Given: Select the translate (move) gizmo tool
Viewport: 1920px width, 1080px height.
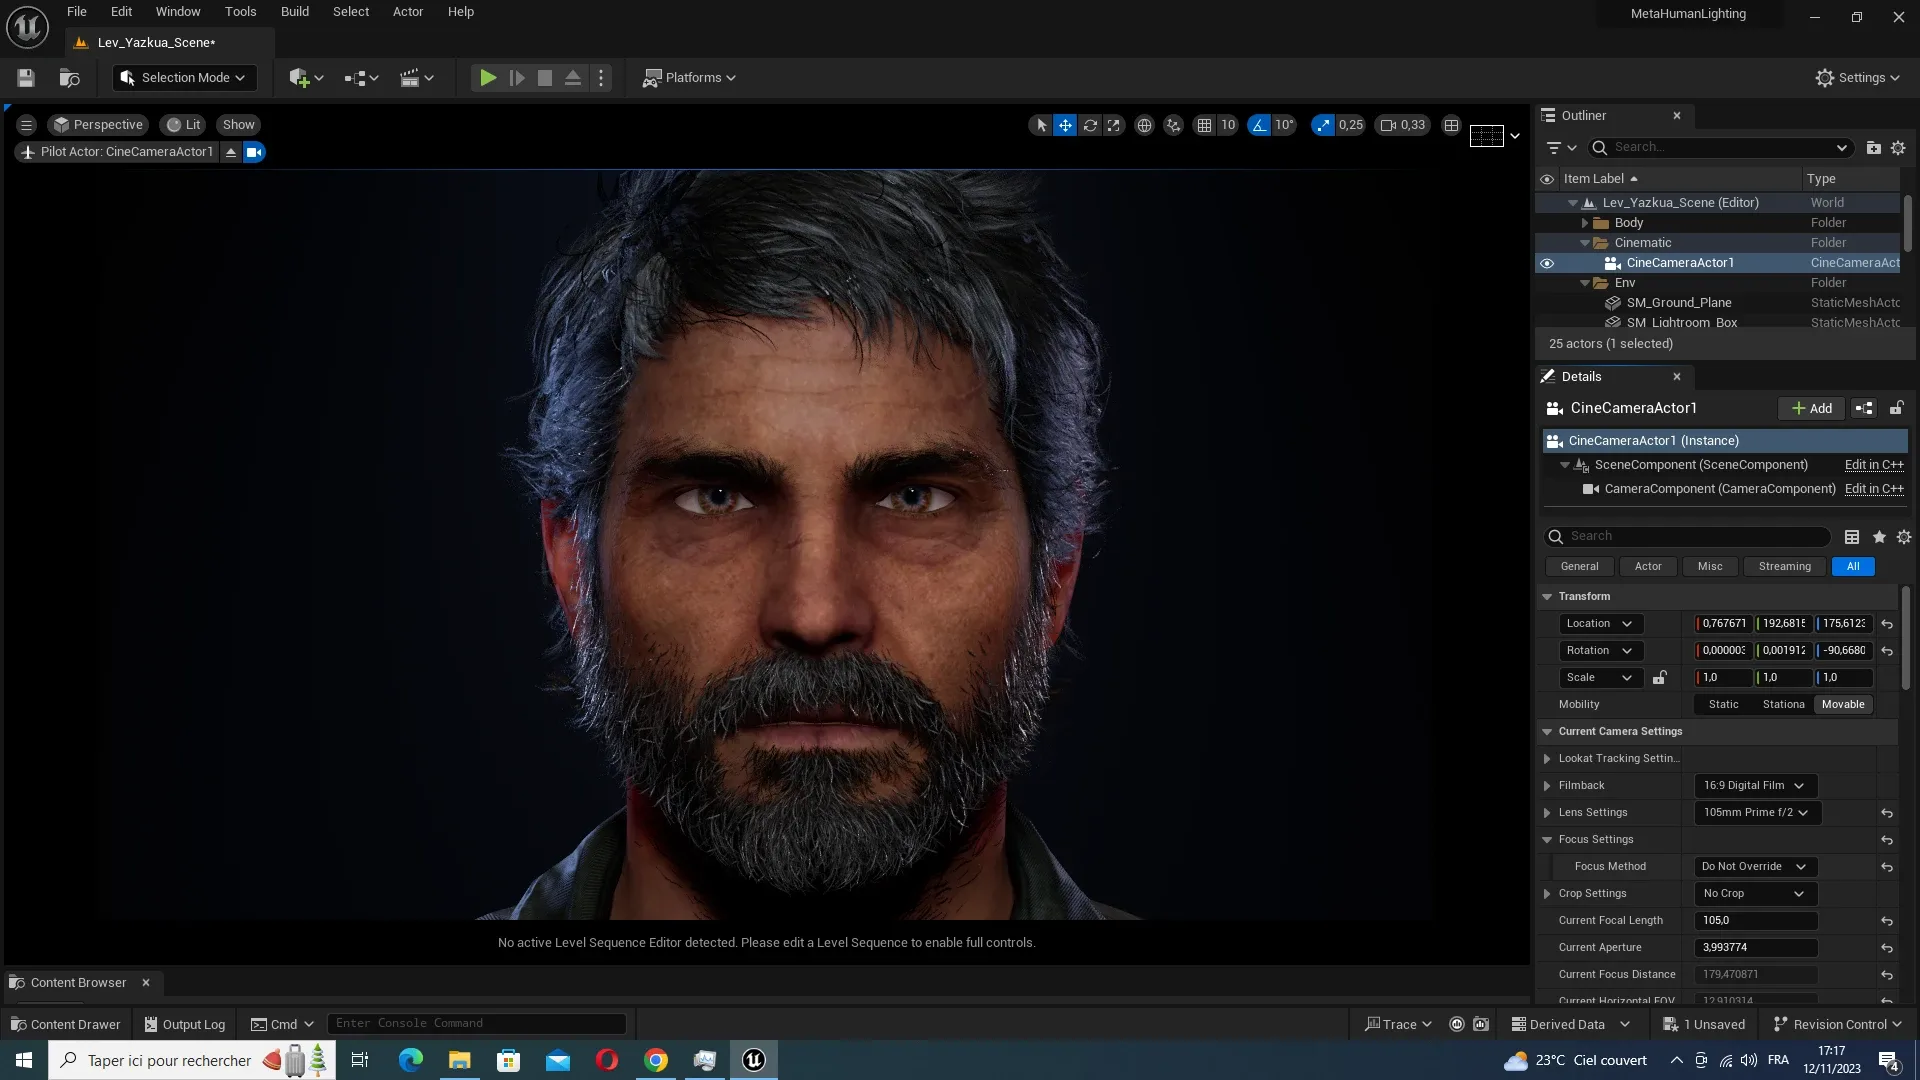Looking at the screenshot, I should (1065, 125).
